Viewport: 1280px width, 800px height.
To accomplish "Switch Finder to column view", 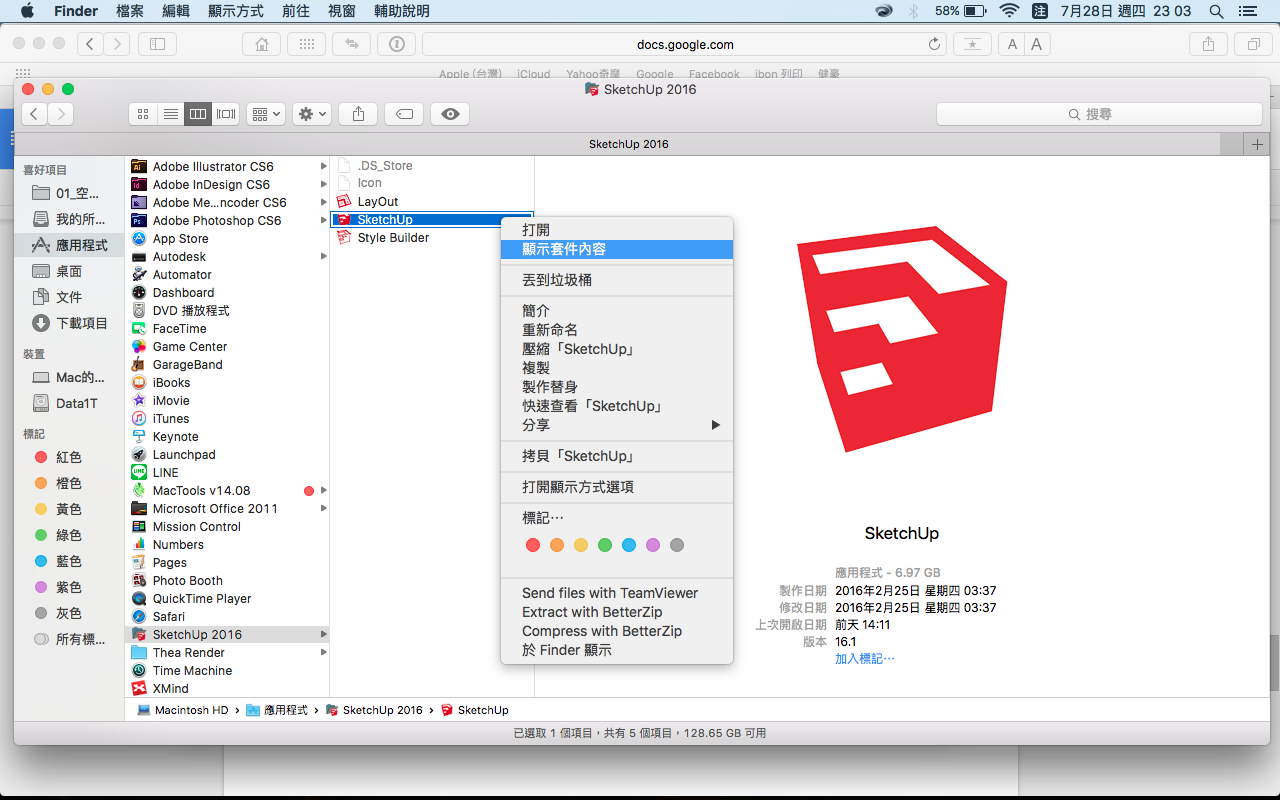I will [198, 114].
